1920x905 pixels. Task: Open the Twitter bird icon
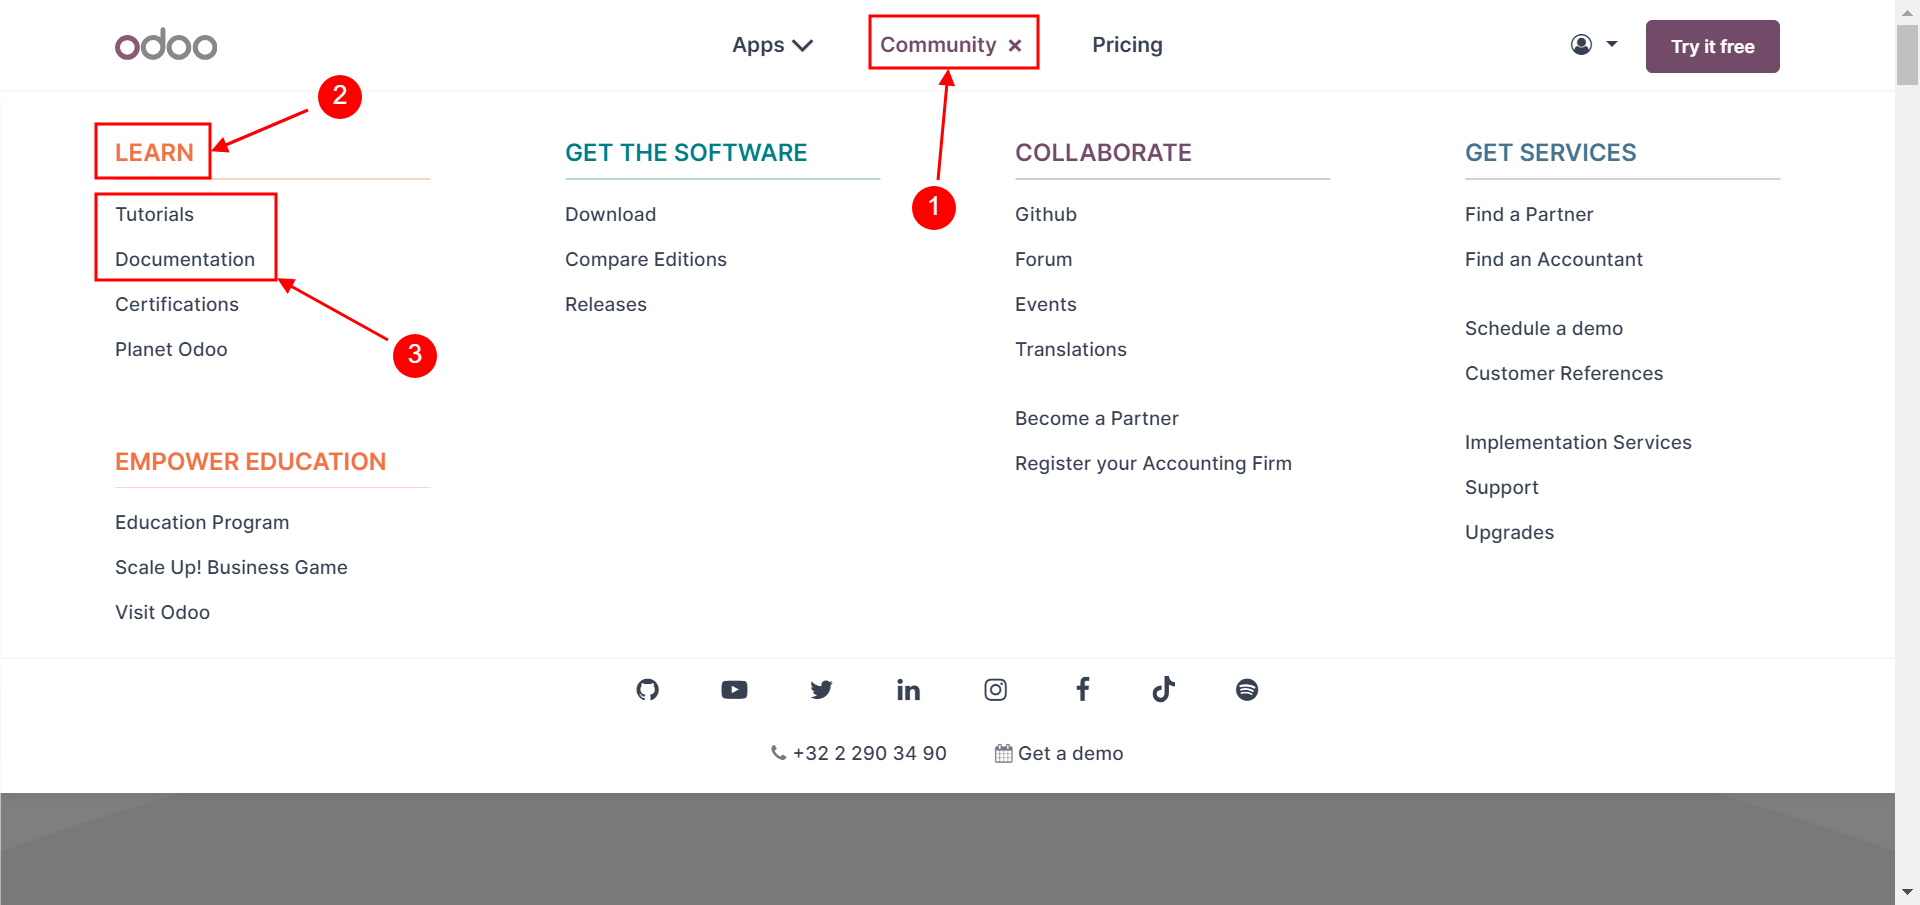821,689
